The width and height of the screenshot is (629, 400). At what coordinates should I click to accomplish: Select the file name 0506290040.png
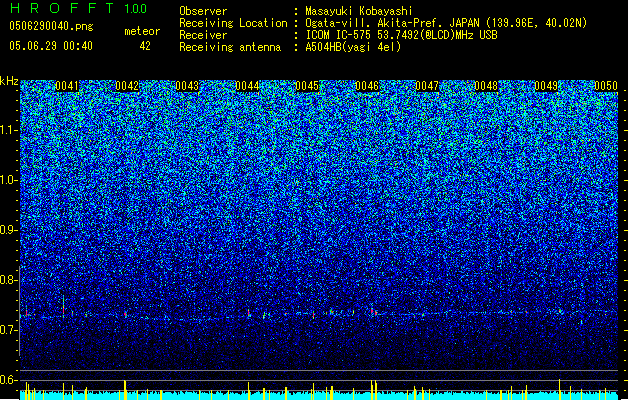pos(51,26)
